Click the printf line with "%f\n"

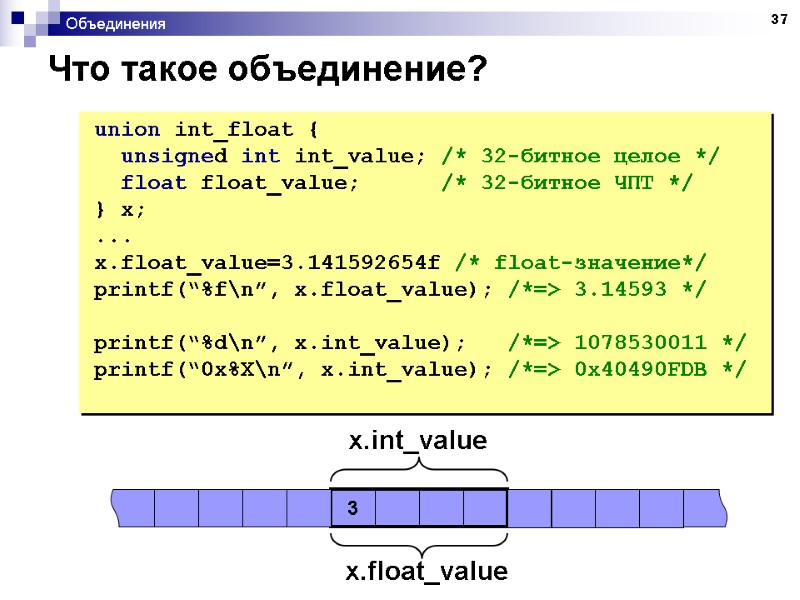coord(293,290)
